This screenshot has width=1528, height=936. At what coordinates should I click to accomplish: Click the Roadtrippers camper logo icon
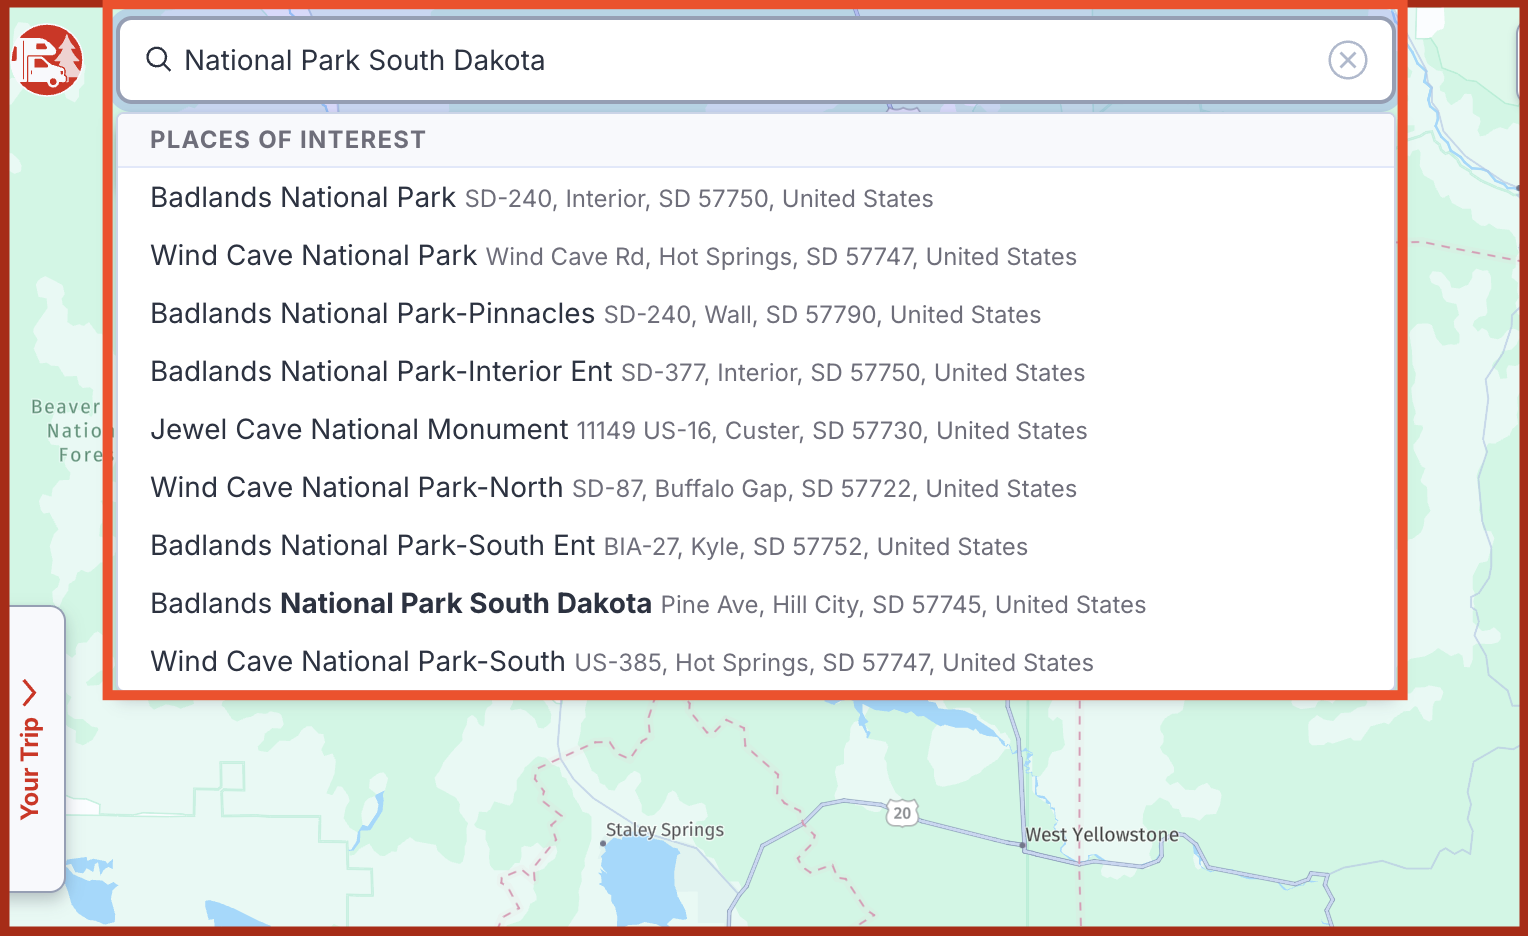point(47,60)
